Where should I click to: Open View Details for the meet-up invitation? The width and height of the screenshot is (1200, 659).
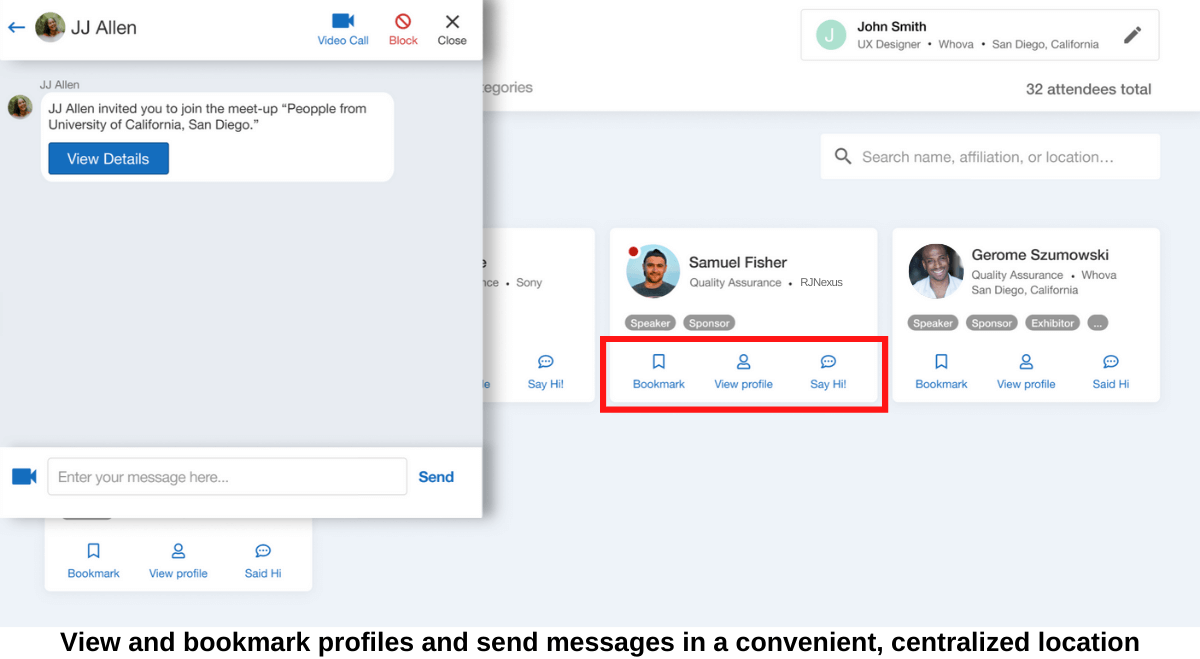click(107, 158)
